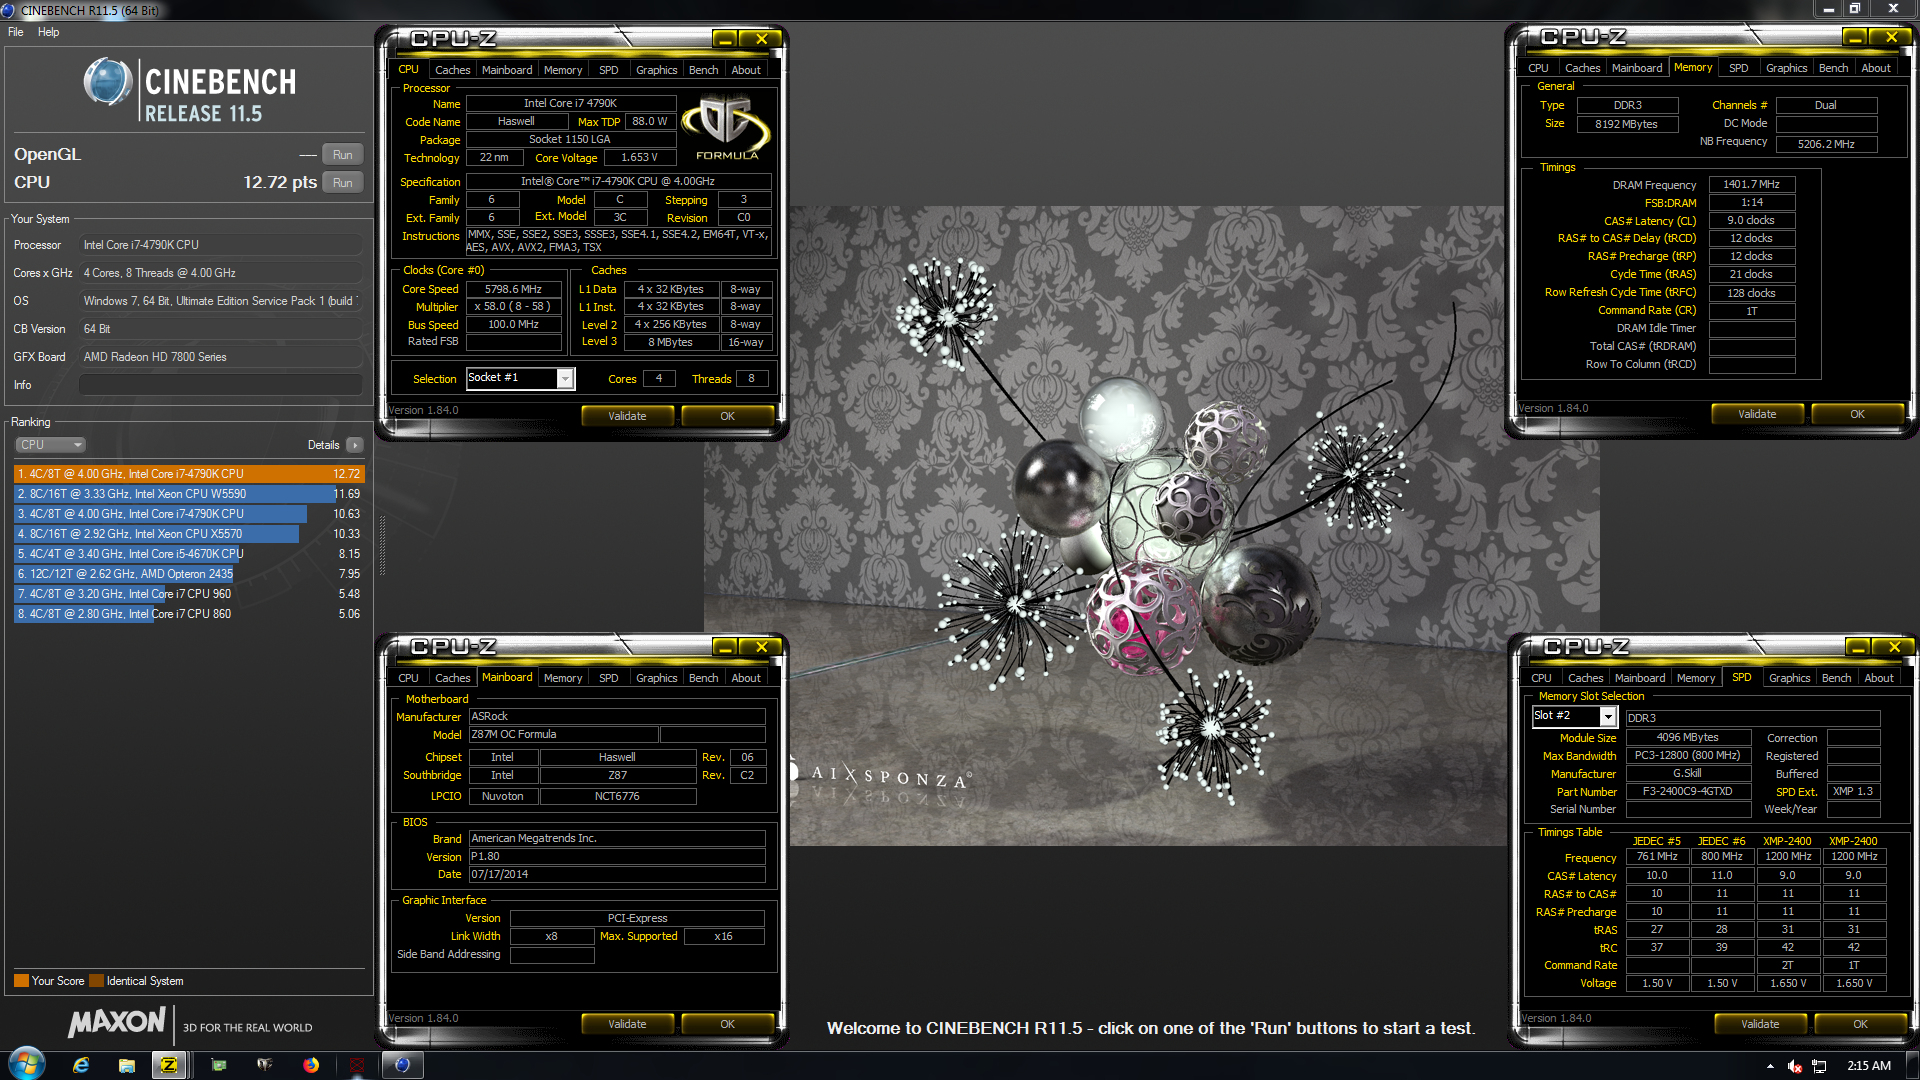Click the Core Speed 5798.6 MHz value
The width and height of the screenshot is (1920, 1080).
[514, 289]
